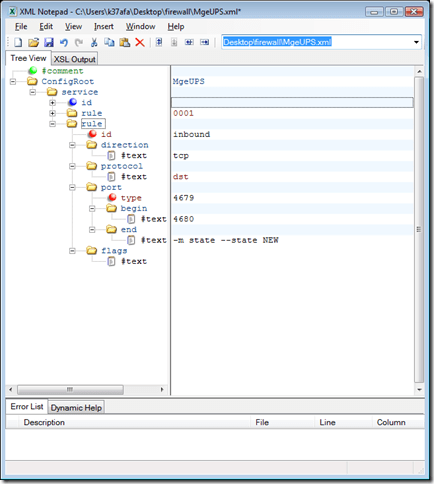Switch to the XSL Output tab

[75, 59]
